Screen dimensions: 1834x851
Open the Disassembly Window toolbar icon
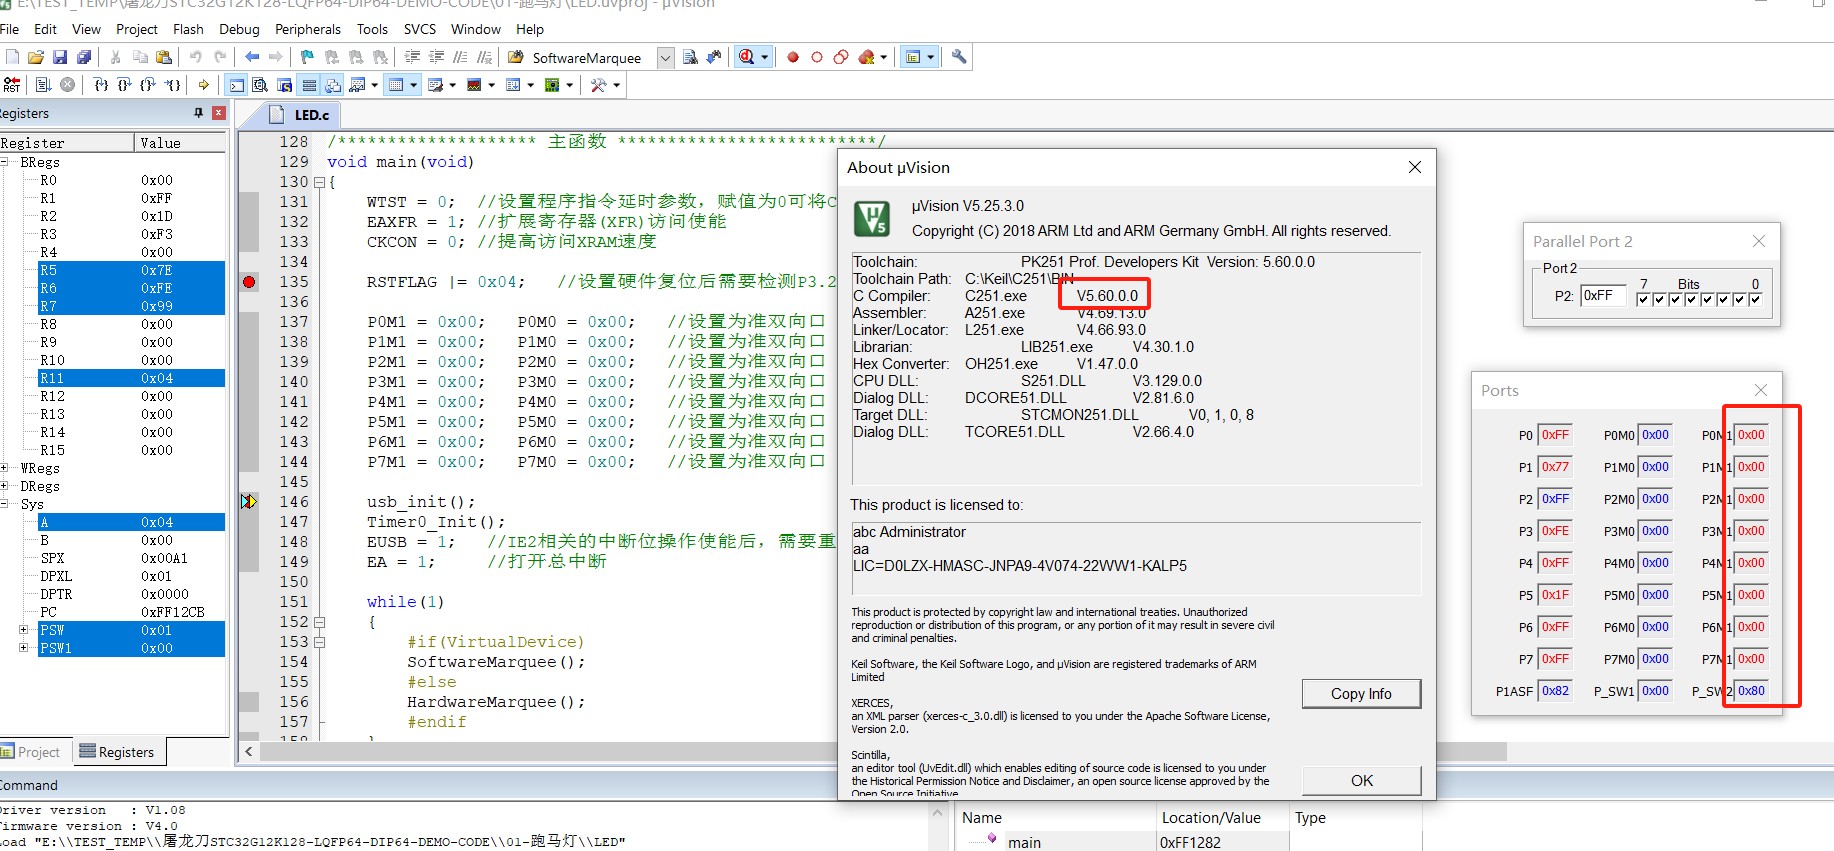click(x=260, y=85)
